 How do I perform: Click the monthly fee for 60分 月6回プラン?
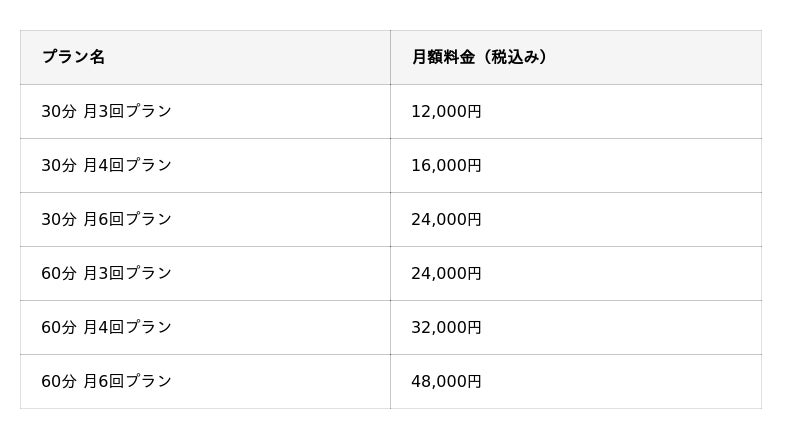click(x=446, y=381)
